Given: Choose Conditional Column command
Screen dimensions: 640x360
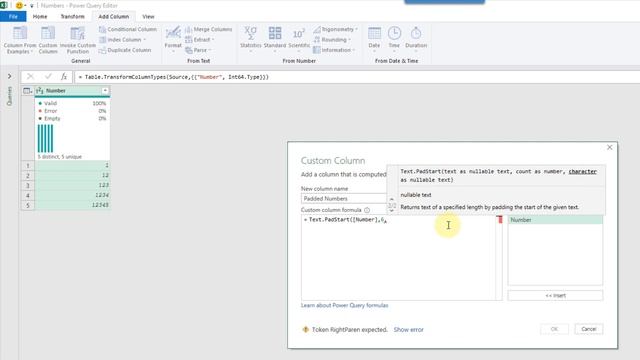Looking at the screenshot, I should pyautogui.click(x=128, y=29).
